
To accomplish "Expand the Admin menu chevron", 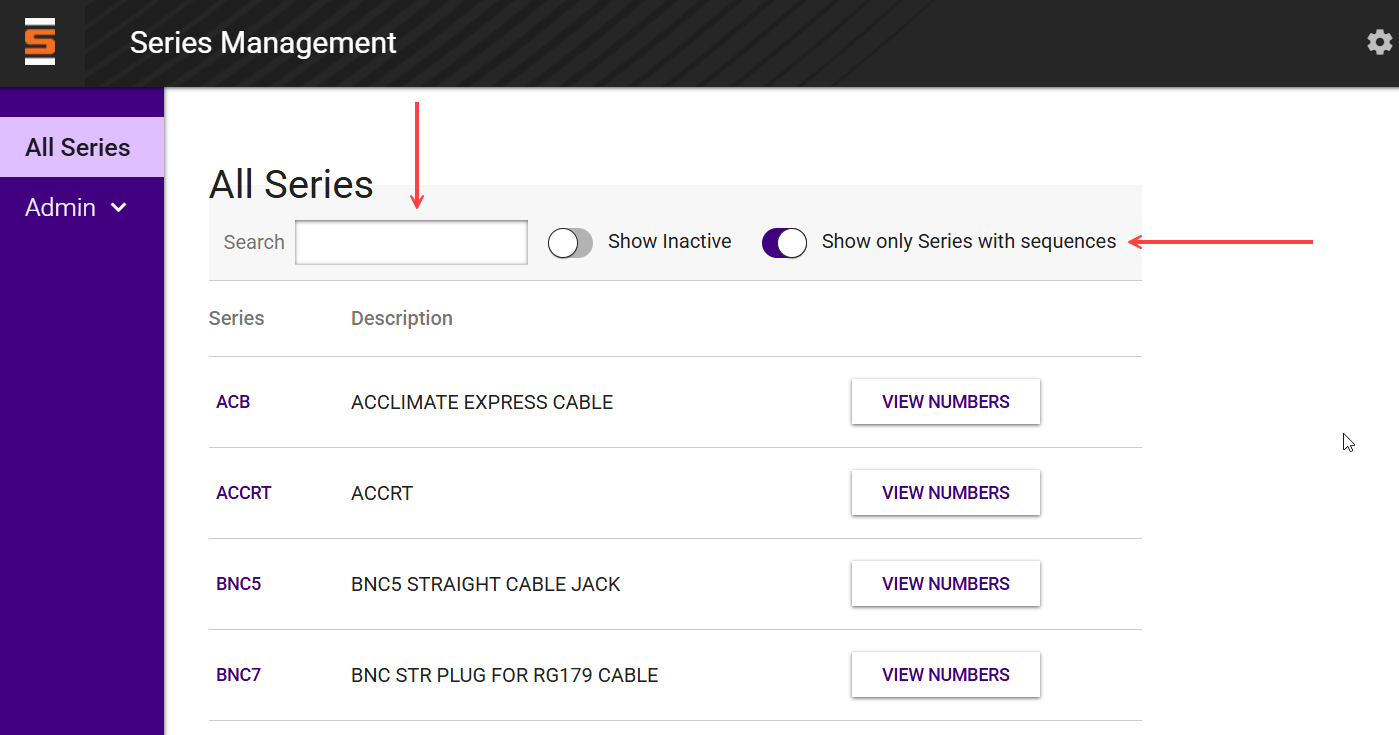I will point(119,207).
